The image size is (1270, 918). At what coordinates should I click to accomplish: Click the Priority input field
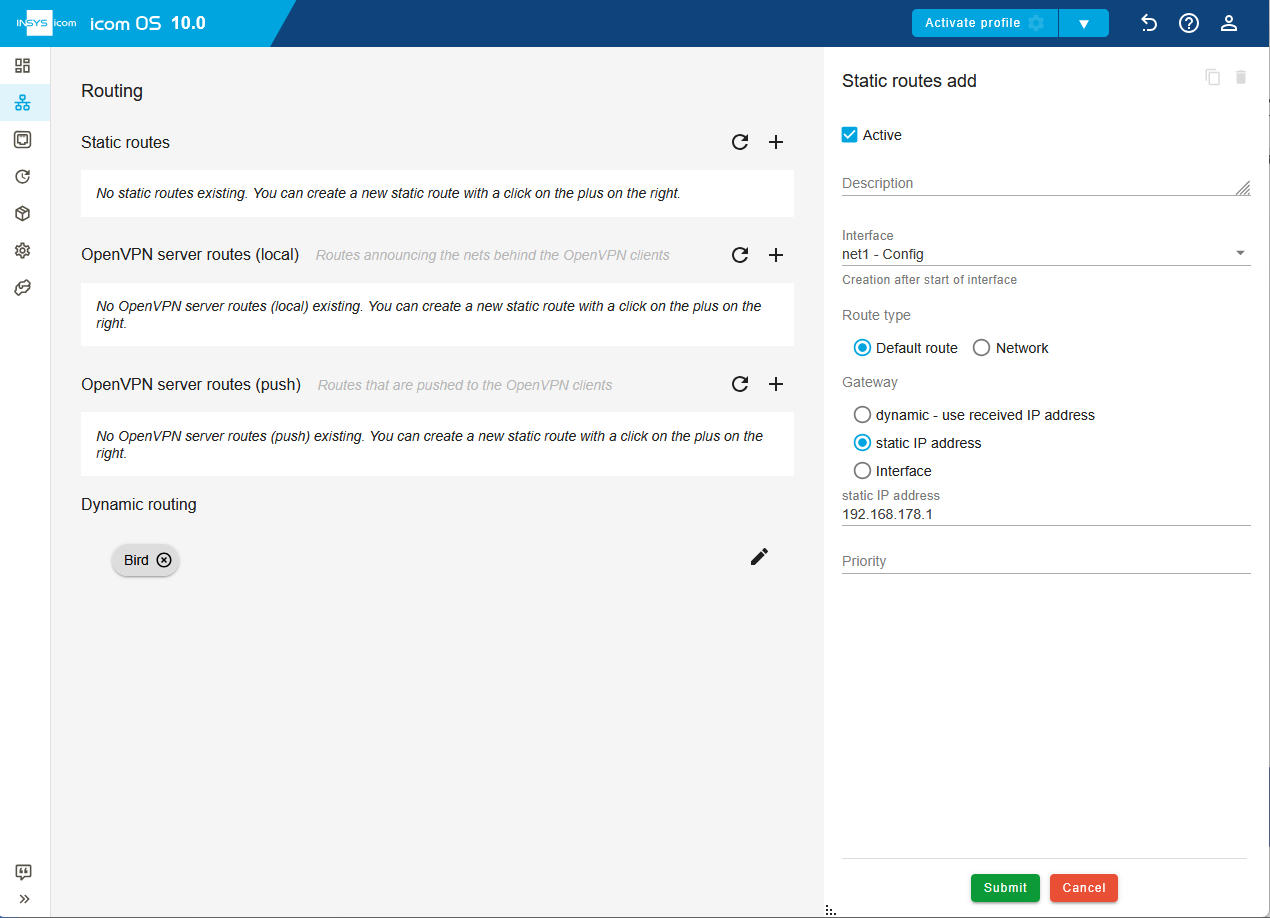coord(1046,561)
